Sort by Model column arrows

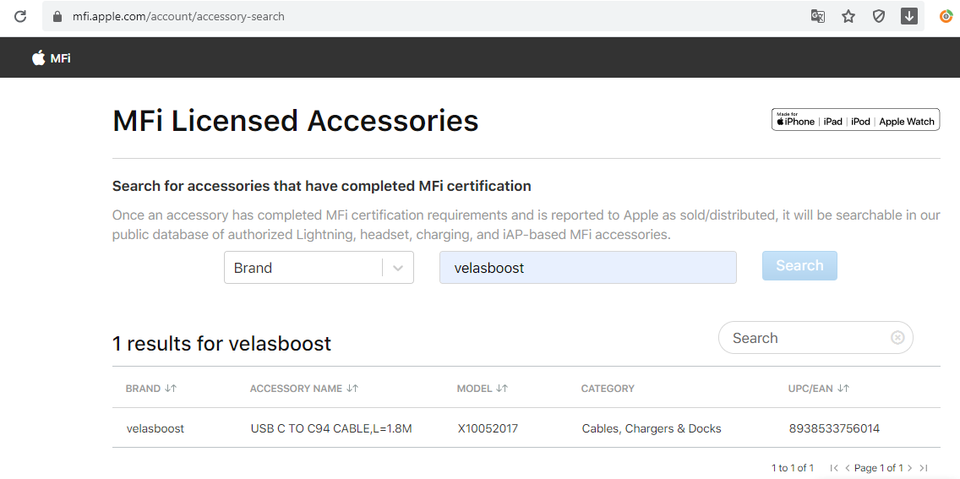coord(502,388)
